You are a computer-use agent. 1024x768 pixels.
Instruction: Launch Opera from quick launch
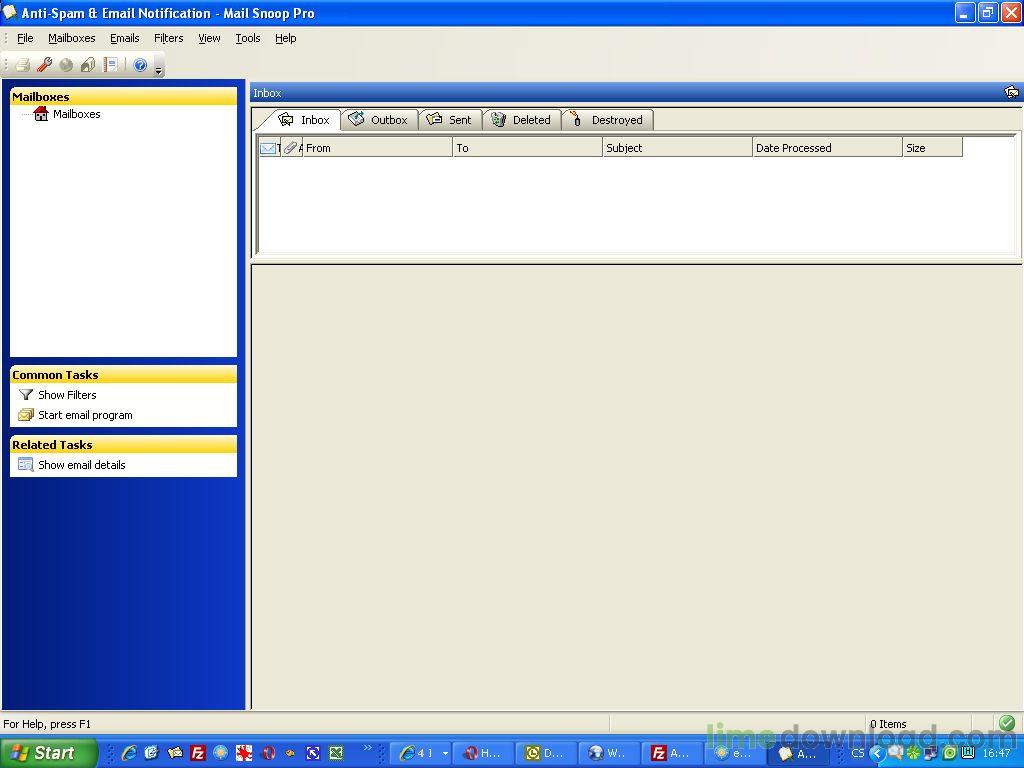(268, 753)
